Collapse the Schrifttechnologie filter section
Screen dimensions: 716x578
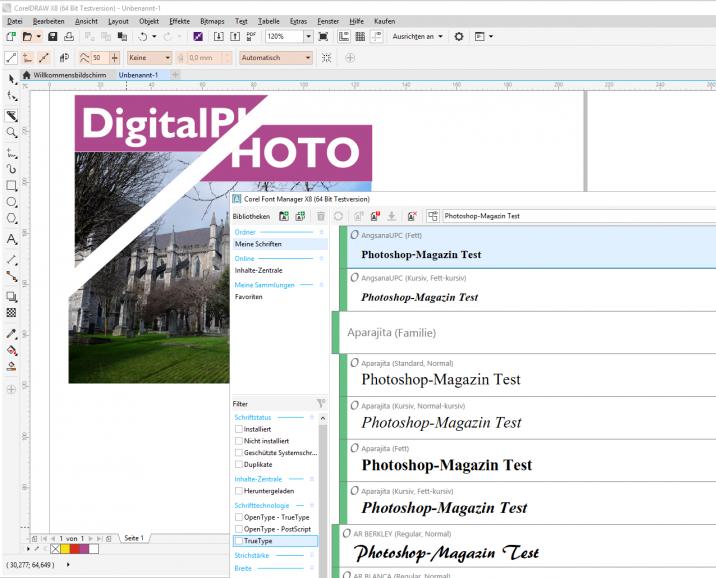311,505
